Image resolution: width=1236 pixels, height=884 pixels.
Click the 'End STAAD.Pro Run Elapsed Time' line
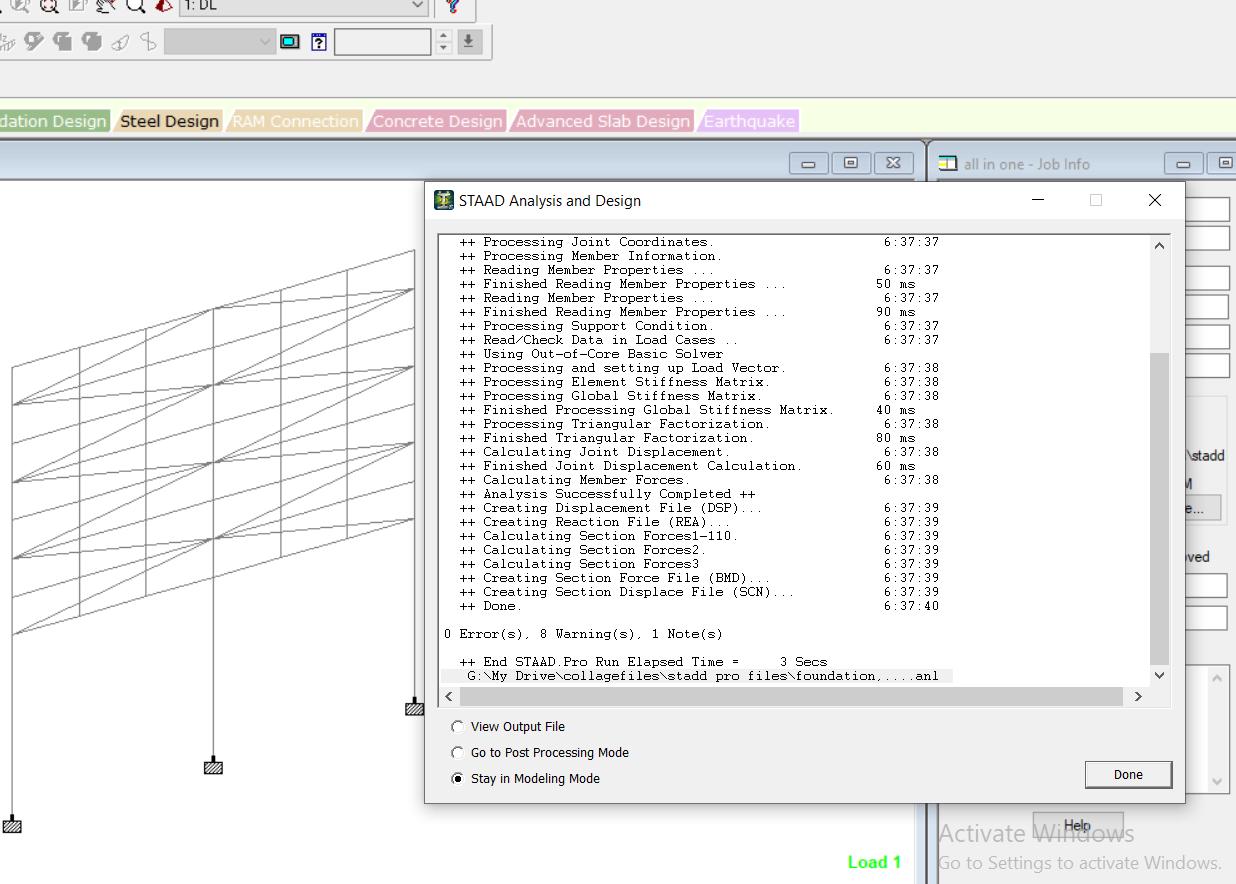pos(643,662)
